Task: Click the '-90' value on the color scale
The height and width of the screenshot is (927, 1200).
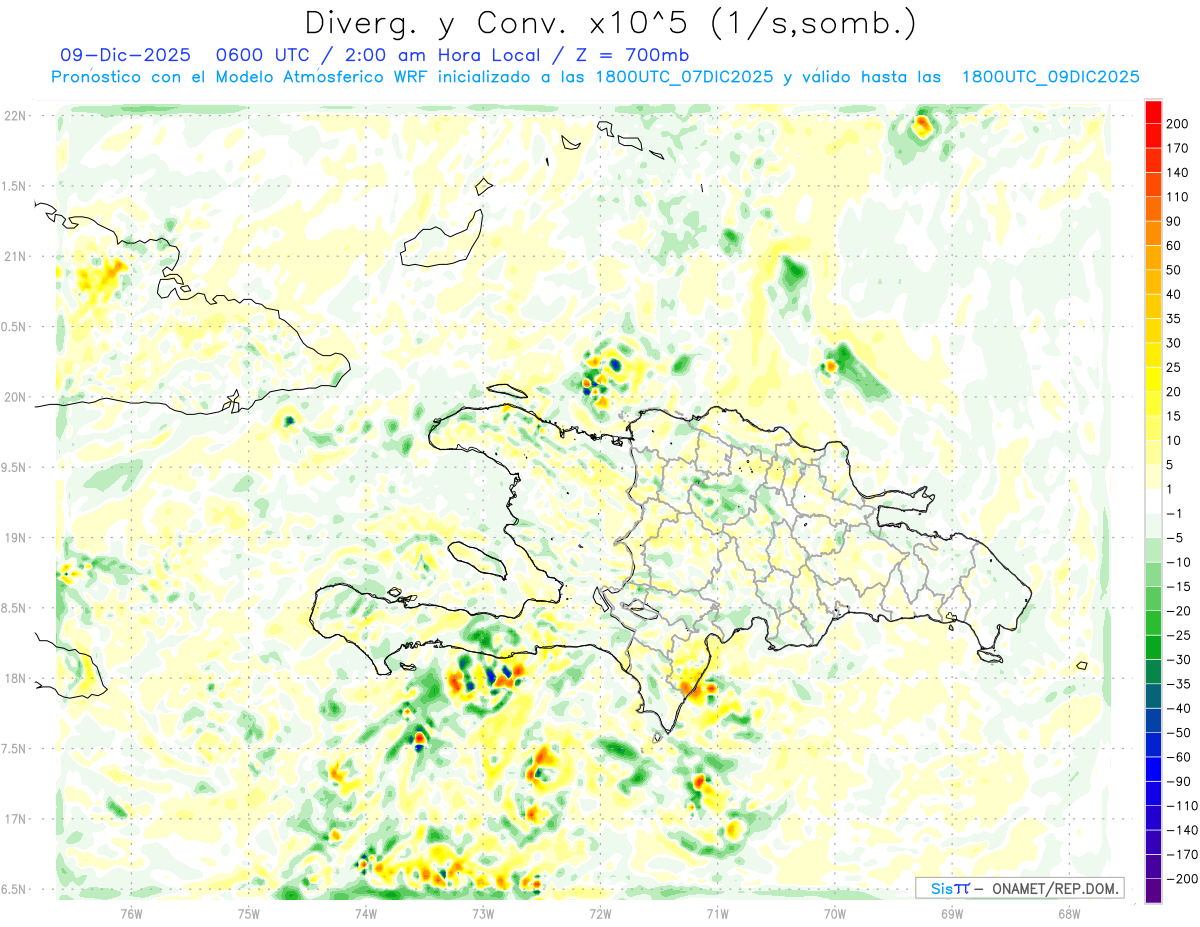Action: pyautogui.click(x=1178, y=781)
